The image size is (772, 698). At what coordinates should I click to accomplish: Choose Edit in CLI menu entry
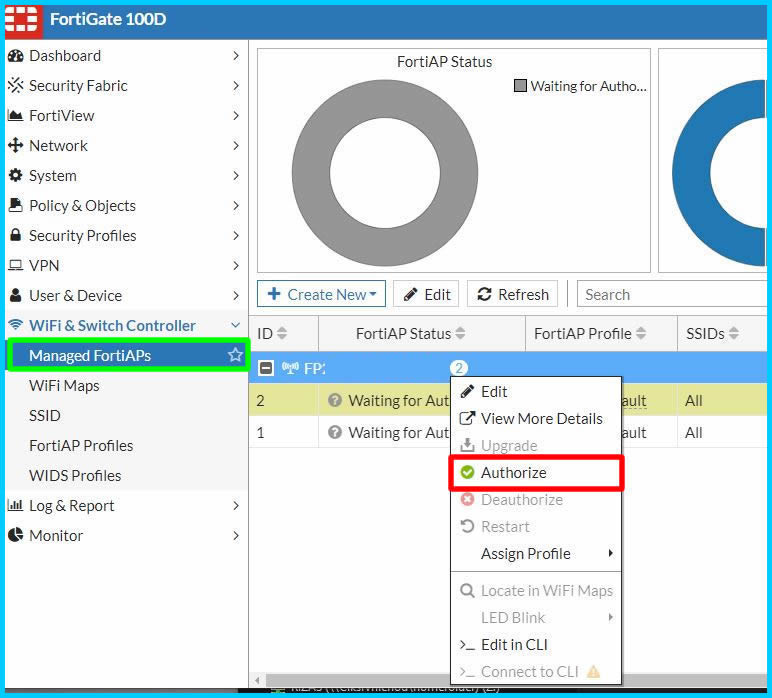[536, 644]
